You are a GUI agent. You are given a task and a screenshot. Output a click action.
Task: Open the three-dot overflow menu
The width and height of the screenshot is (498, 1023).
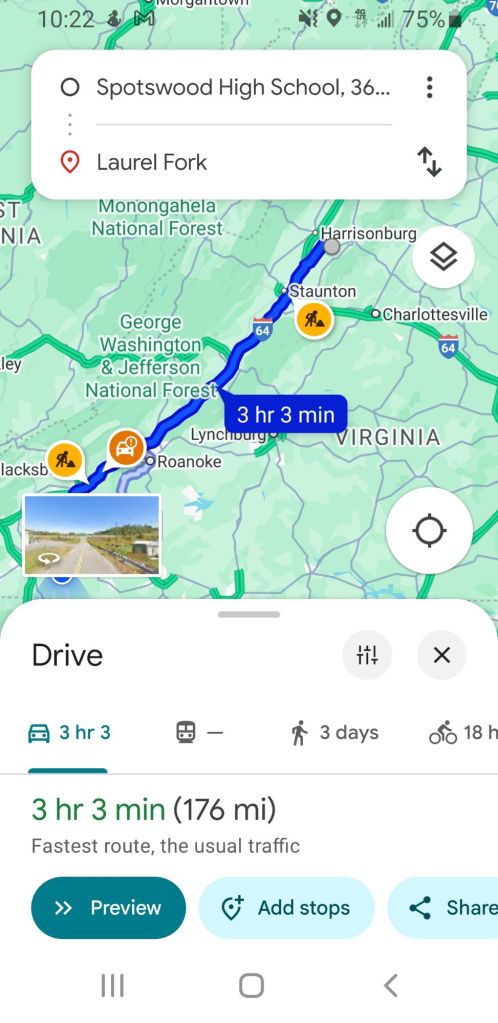click(429, 87)
